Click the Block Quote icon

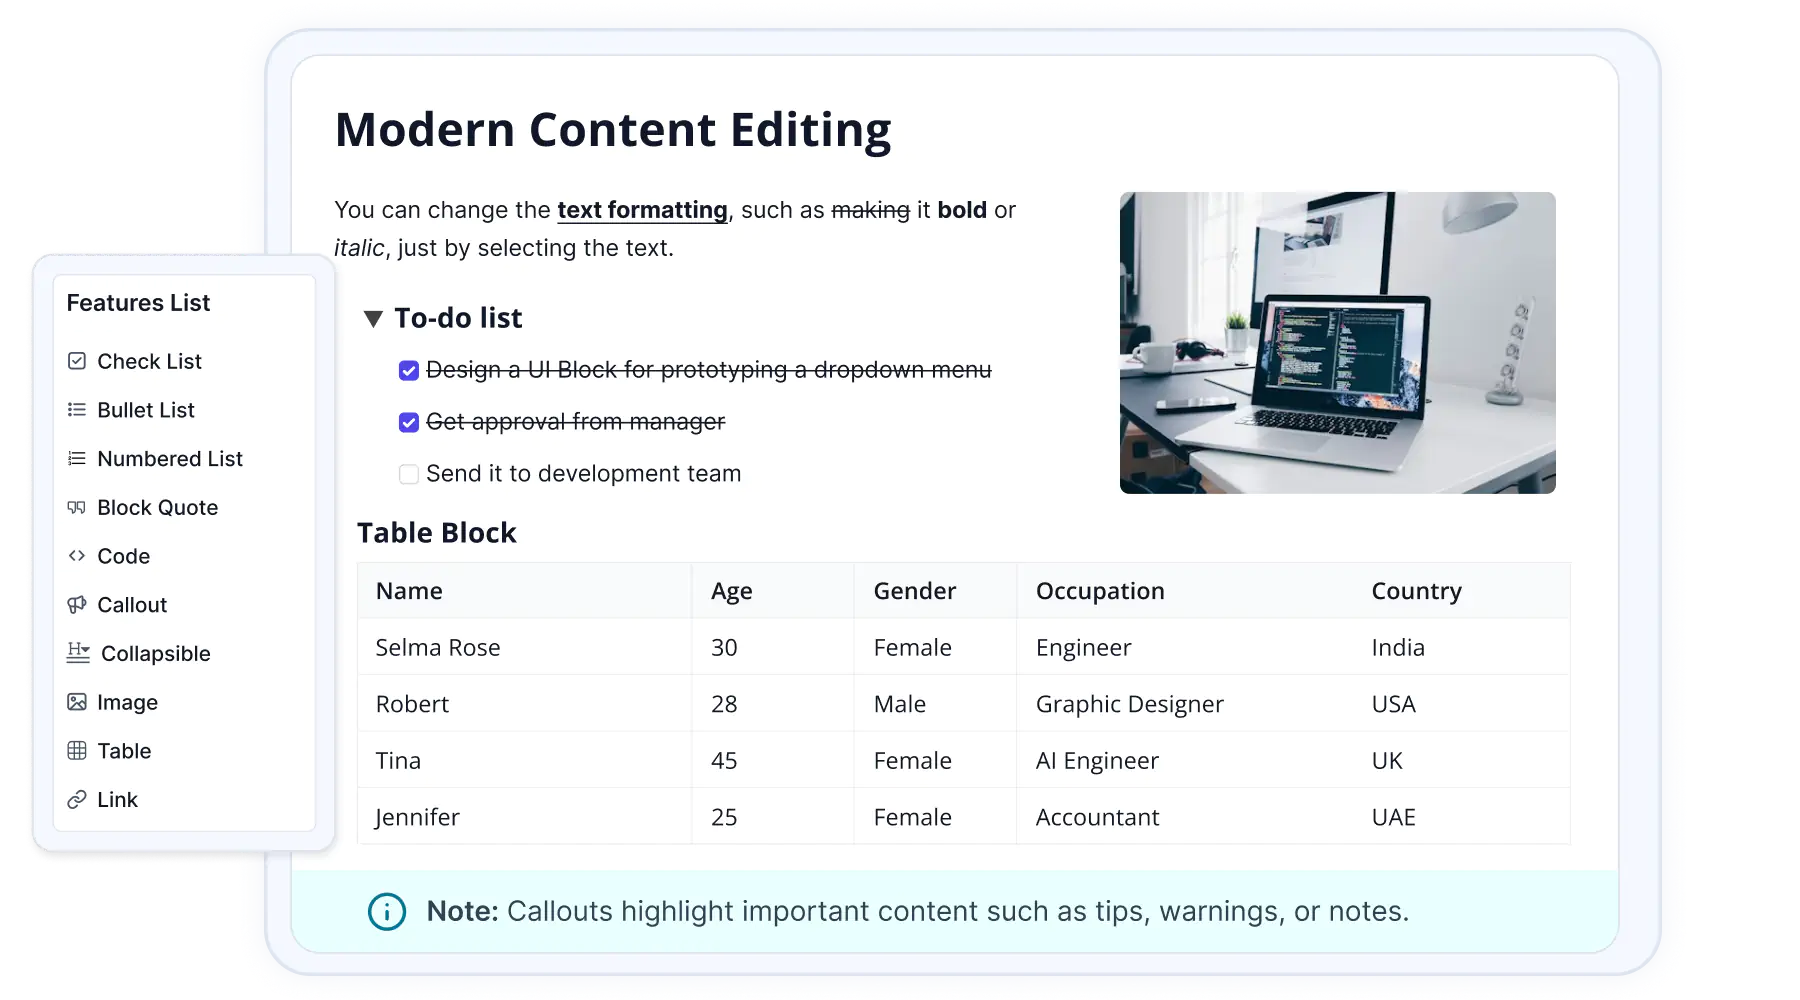click(77, 508)
